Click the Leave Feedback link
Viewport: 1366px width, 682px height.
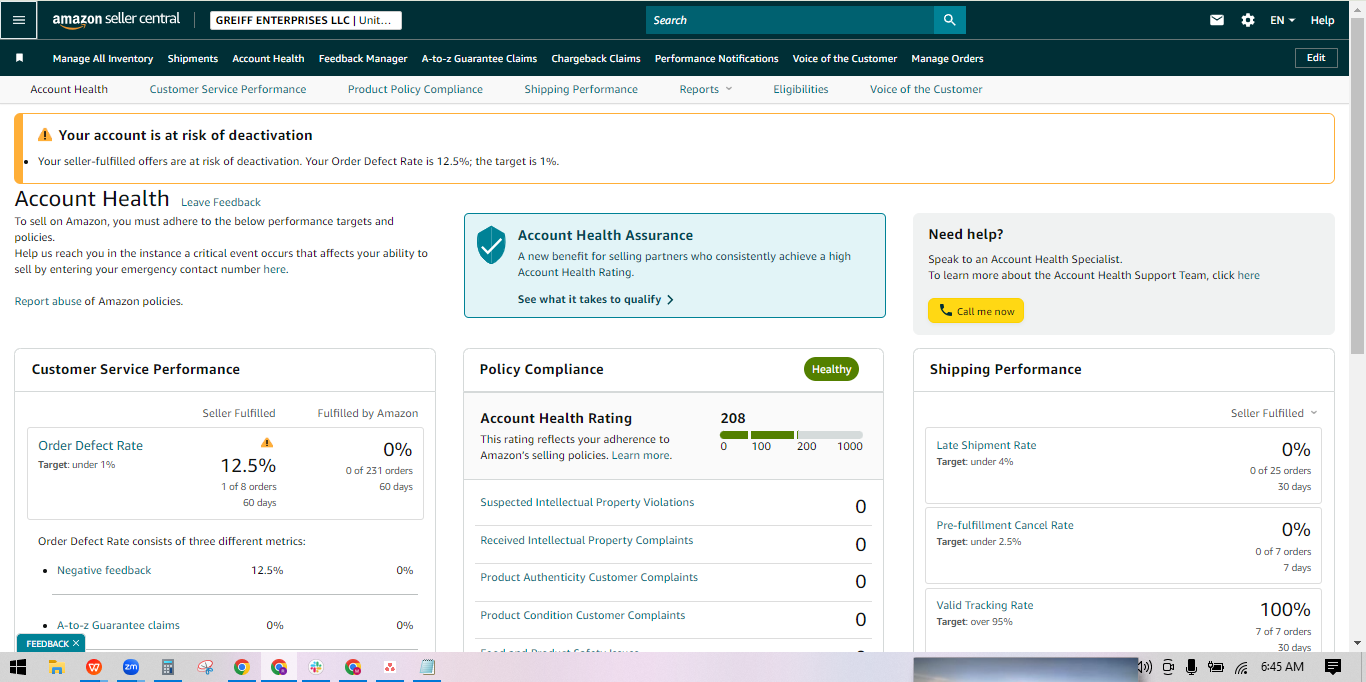click(x=221, y=202)
